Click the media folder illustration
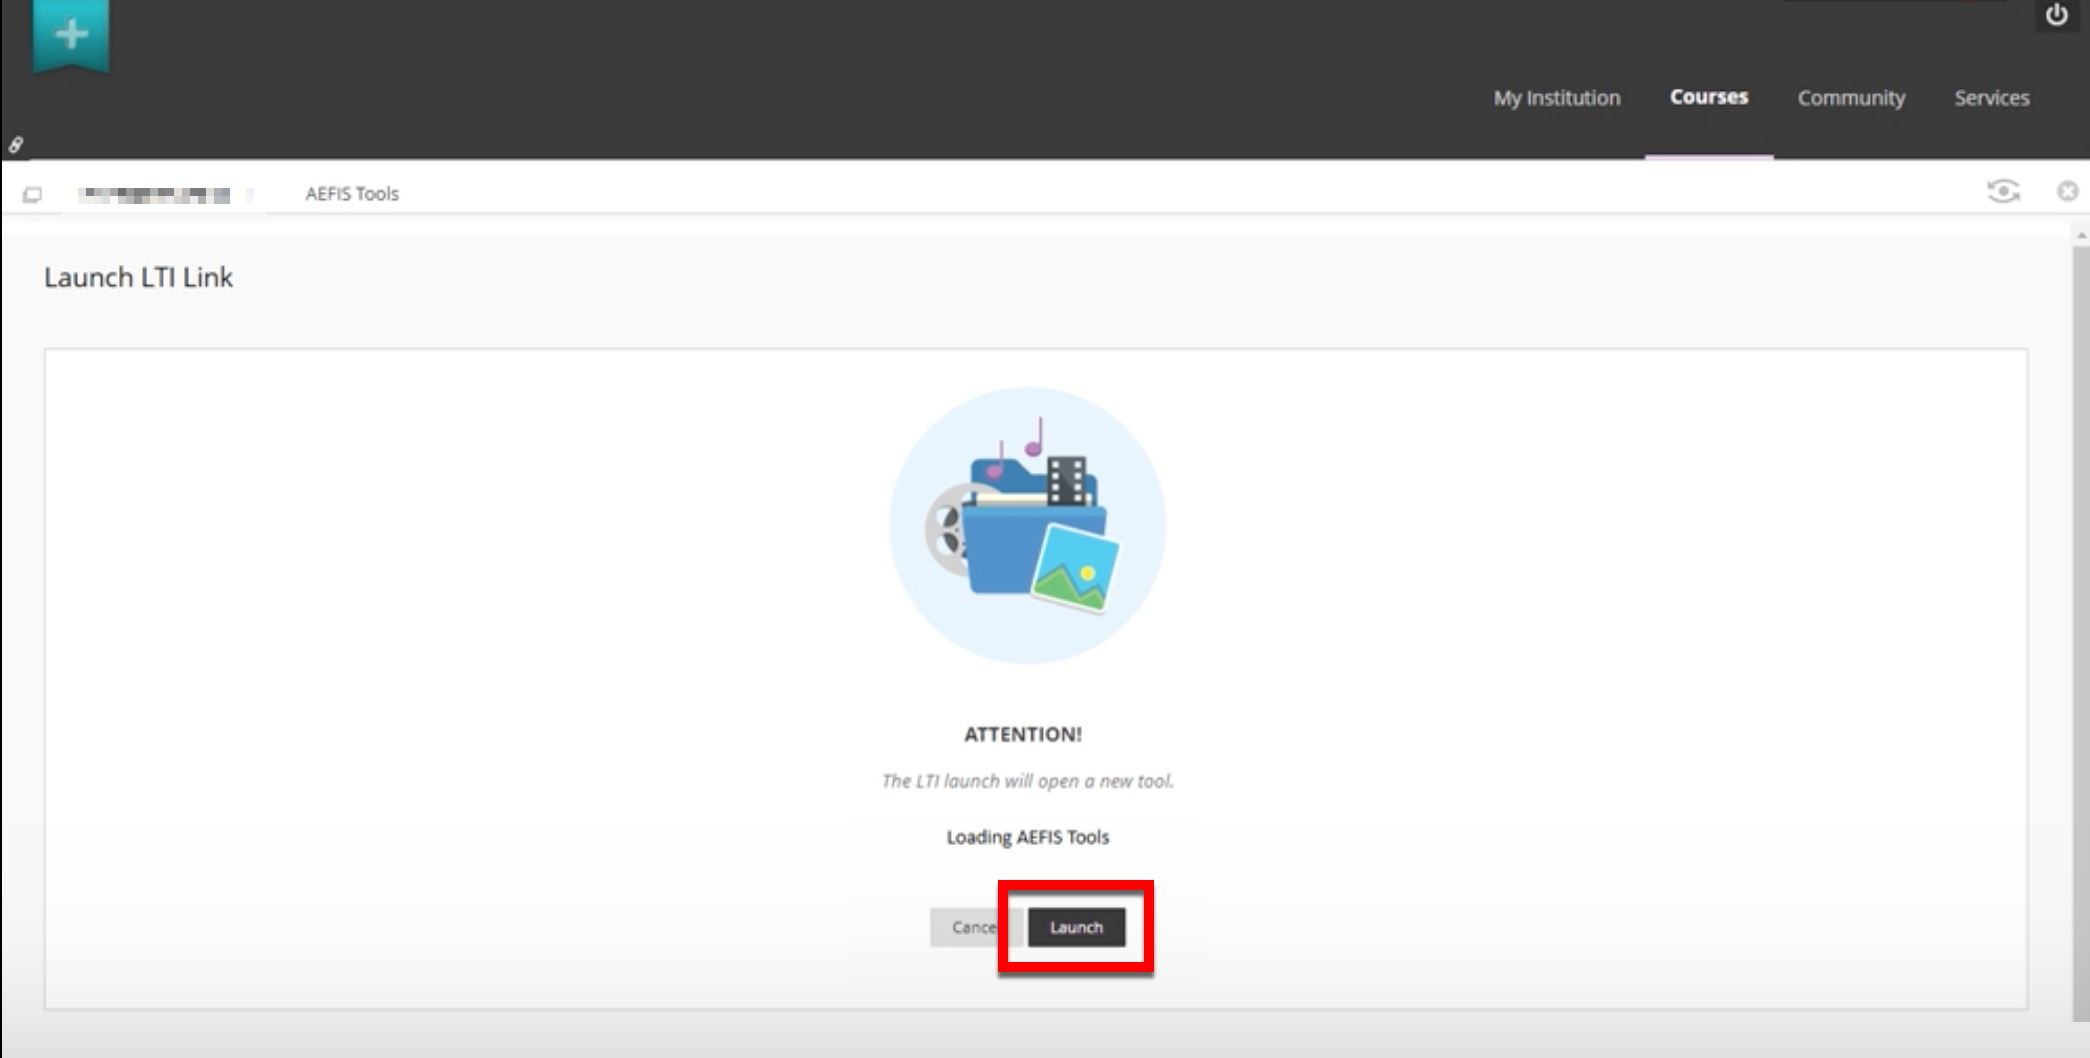The image size is (2090, 1058). click(1027, 526)
